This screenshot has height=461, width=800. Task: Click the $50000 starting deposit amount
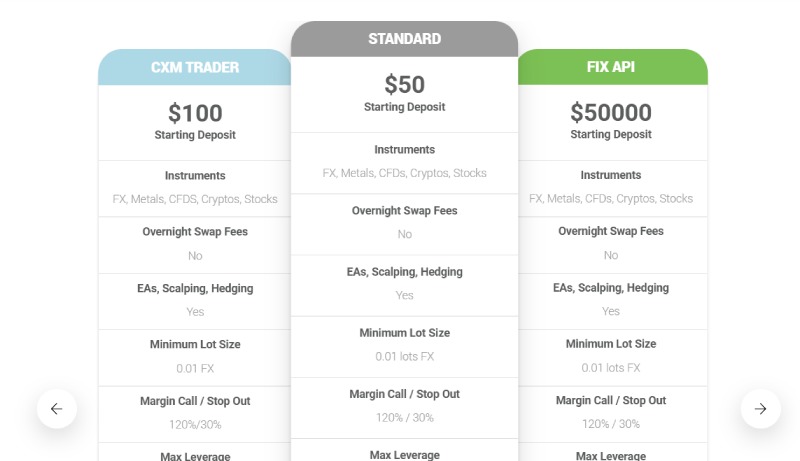pos(611,112)
